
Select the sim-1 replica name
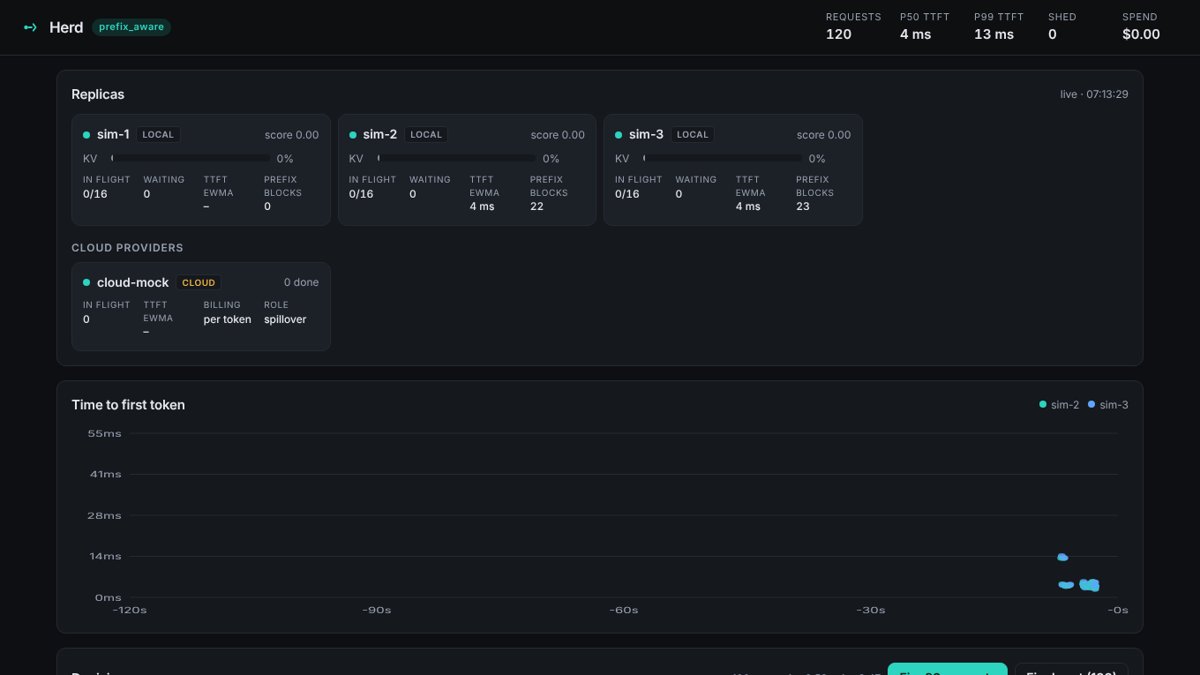(113, 134)
